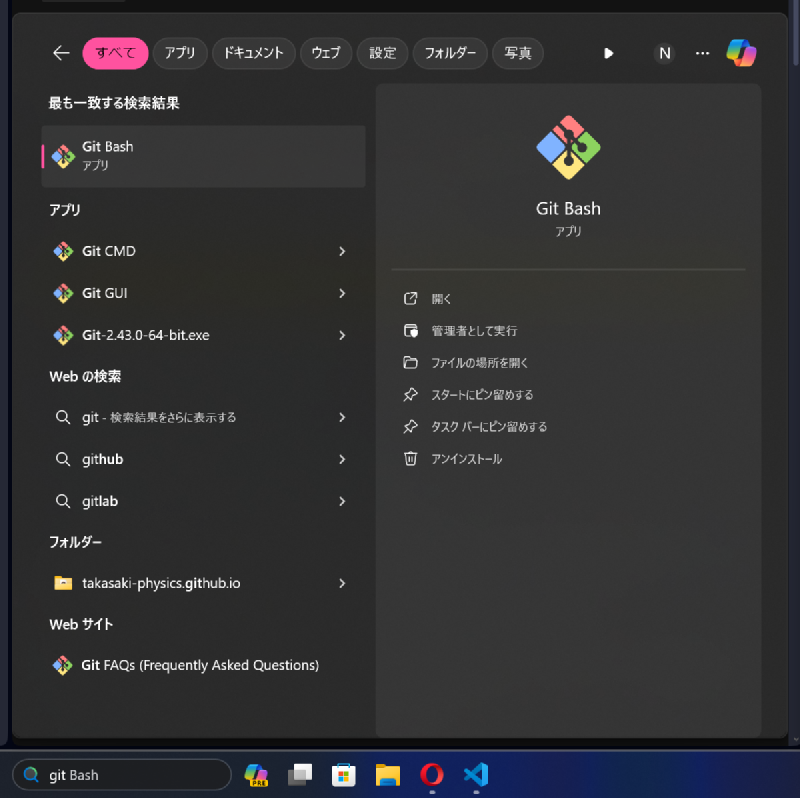Open Copilot PRE from the taskbar
This screenshot has width=800, height=798.
pyautogui.click(x=256, y=775)
